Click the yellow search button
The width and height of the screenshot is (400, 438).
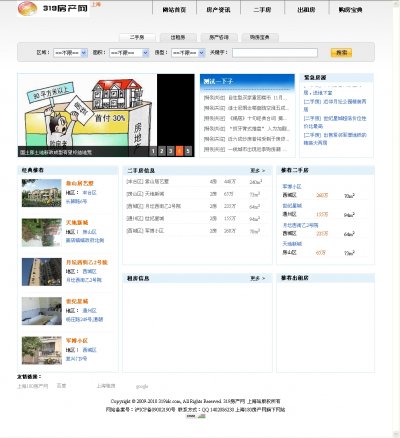[x=341, y=53]
